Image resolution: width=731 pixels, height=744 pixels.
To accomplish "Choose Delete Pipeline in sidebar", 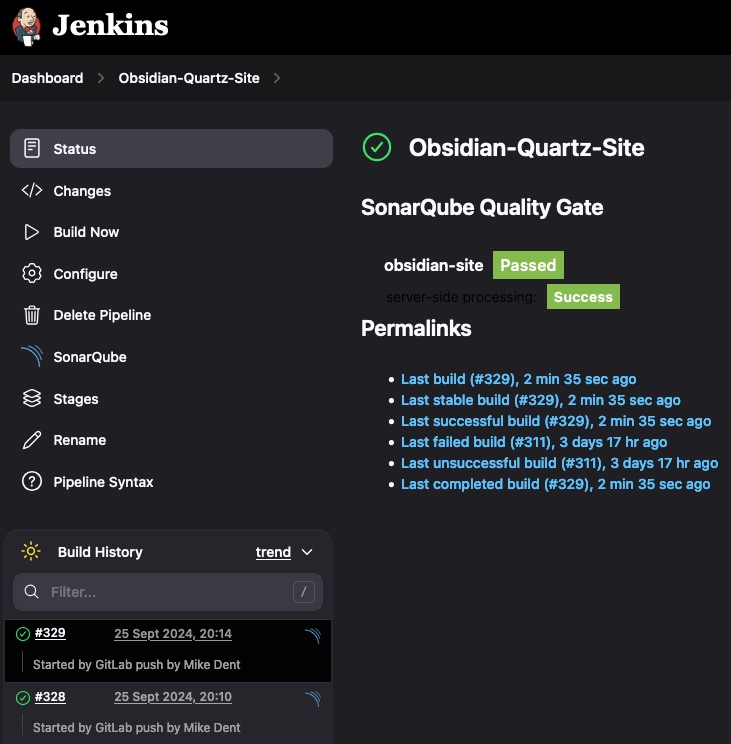I will [102, 315].
